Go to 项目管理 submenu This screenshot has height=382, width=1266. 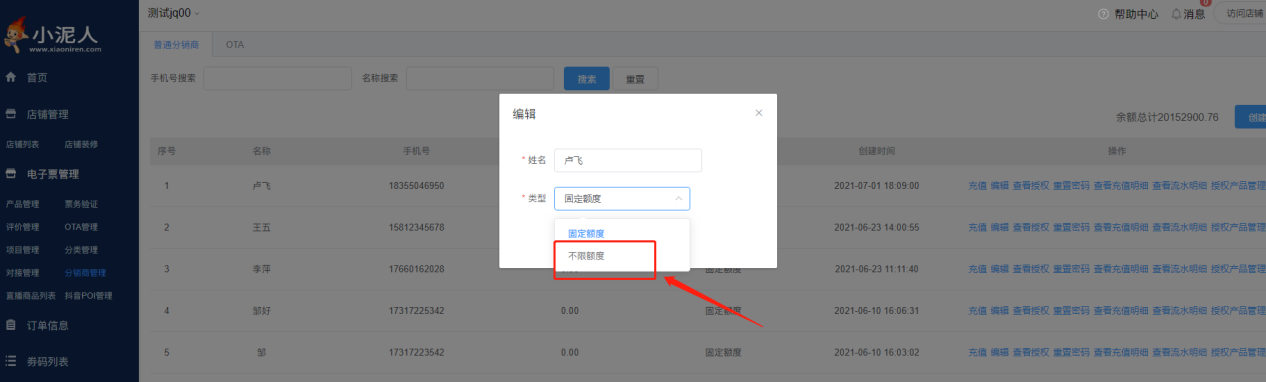(22, 250)
